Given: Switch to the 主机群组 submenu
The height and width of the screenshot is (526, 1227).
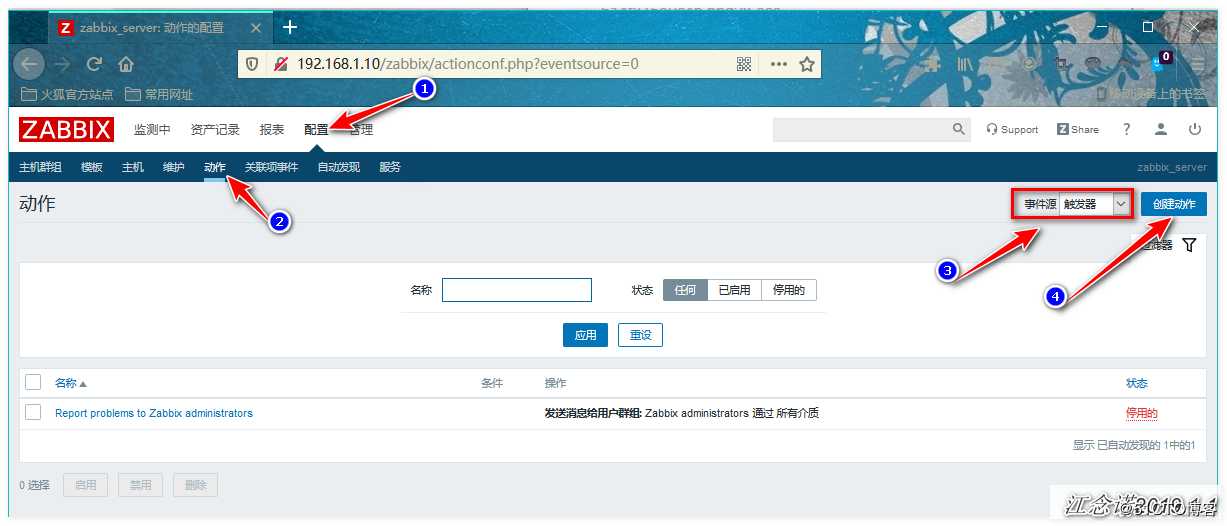Looking at the screenshot, I should tap(40, 167).
